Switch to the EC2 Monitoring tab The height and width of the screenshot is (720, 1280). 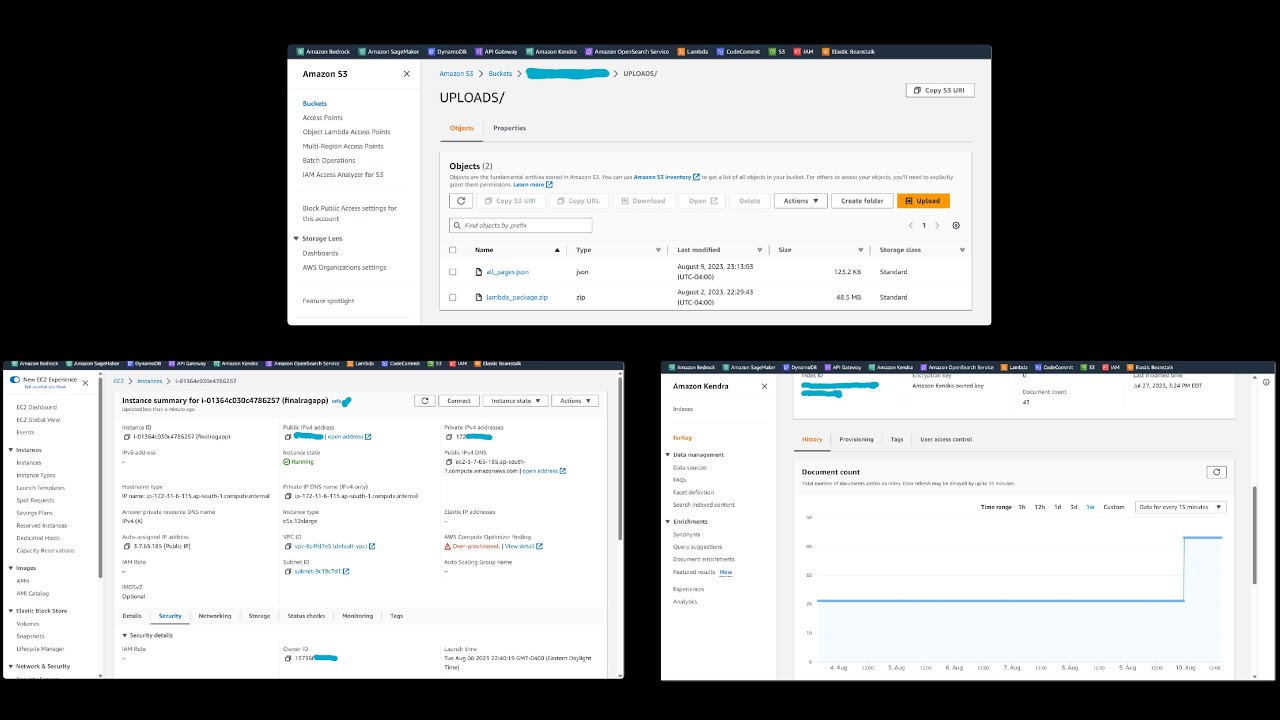click(x=357, y=616)
